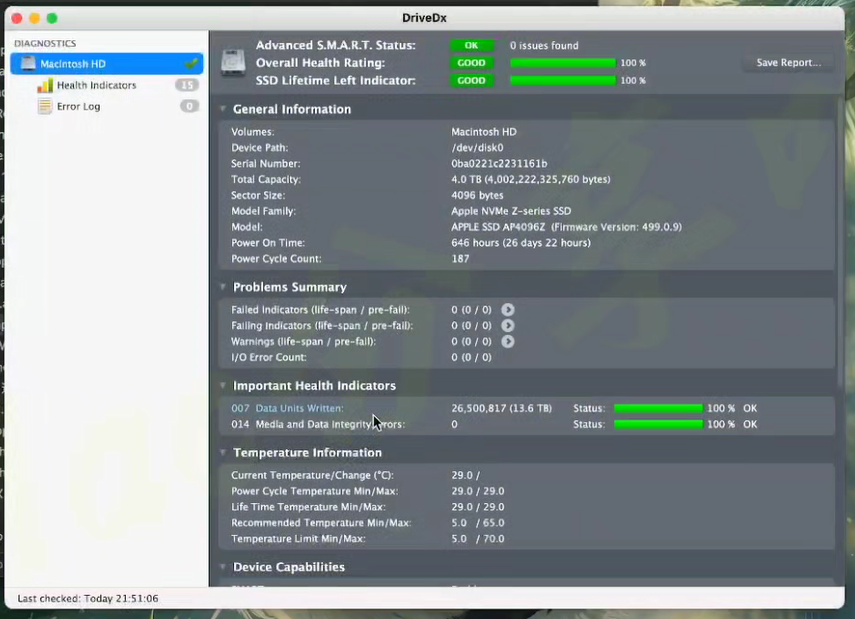Click the 0 badge next to Error Log

pyautogui.click(x=189, y=106)
